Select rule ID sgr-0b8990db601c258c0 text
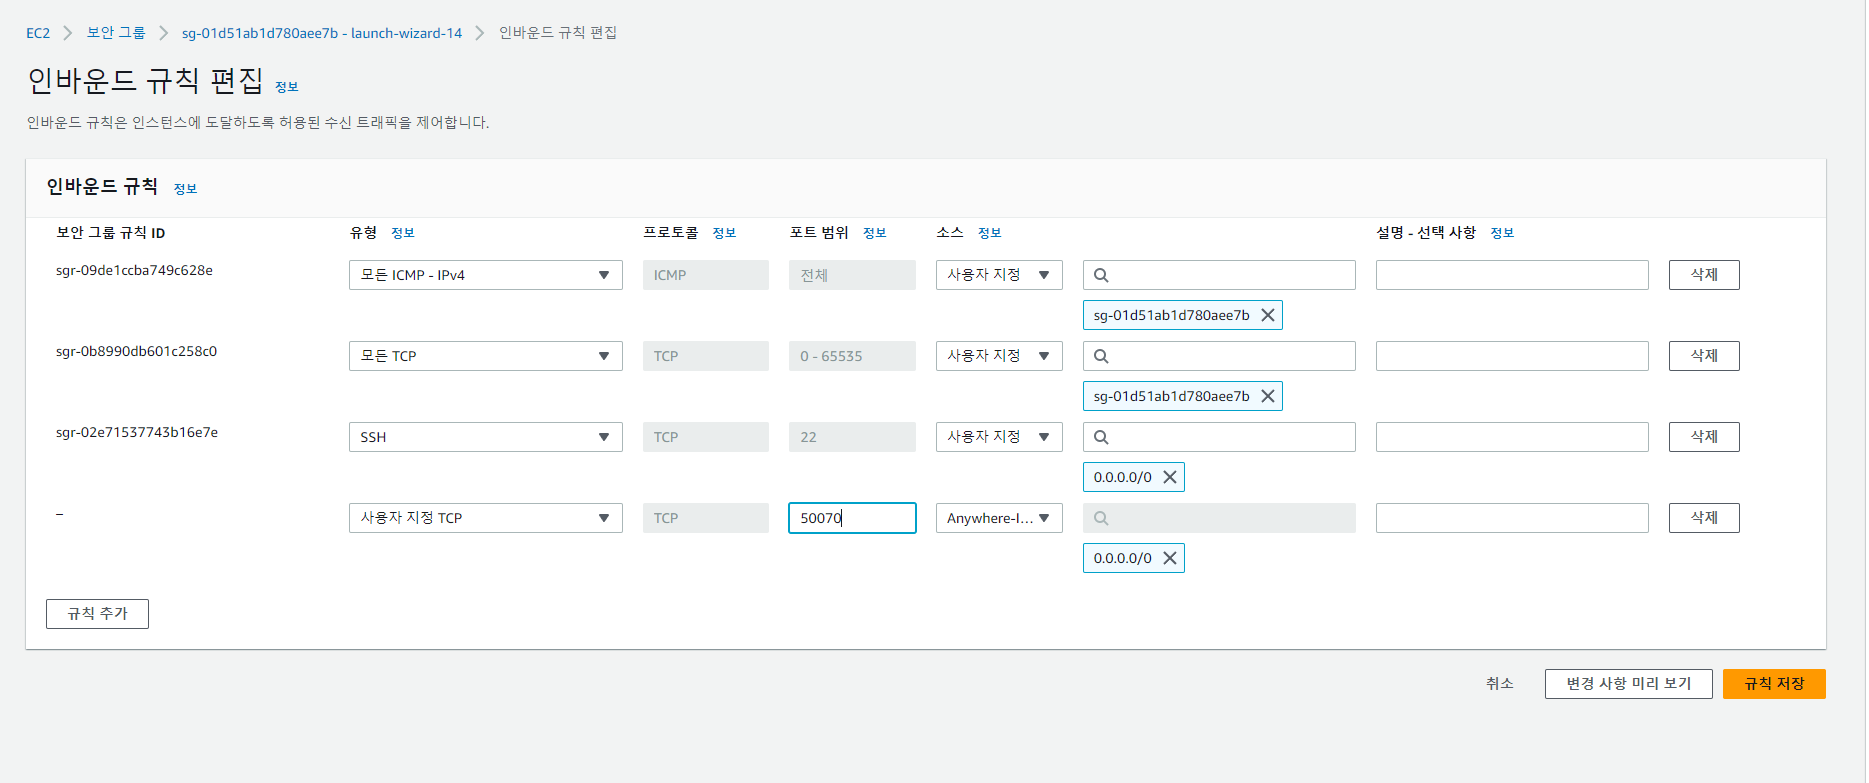The image size is (1869, 783). pos(136,352)
